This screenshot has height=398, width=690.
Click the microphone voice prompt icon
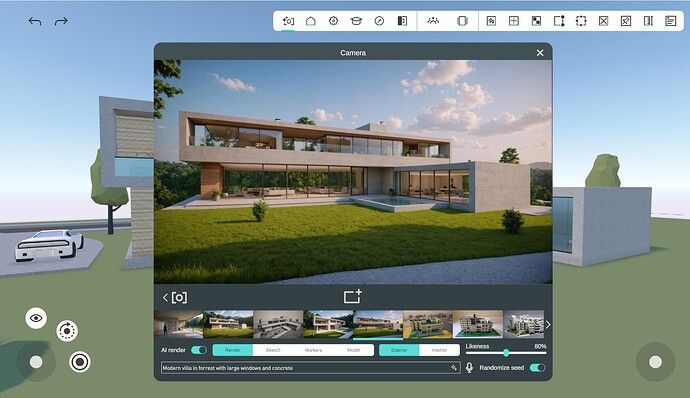pos(470,367)
